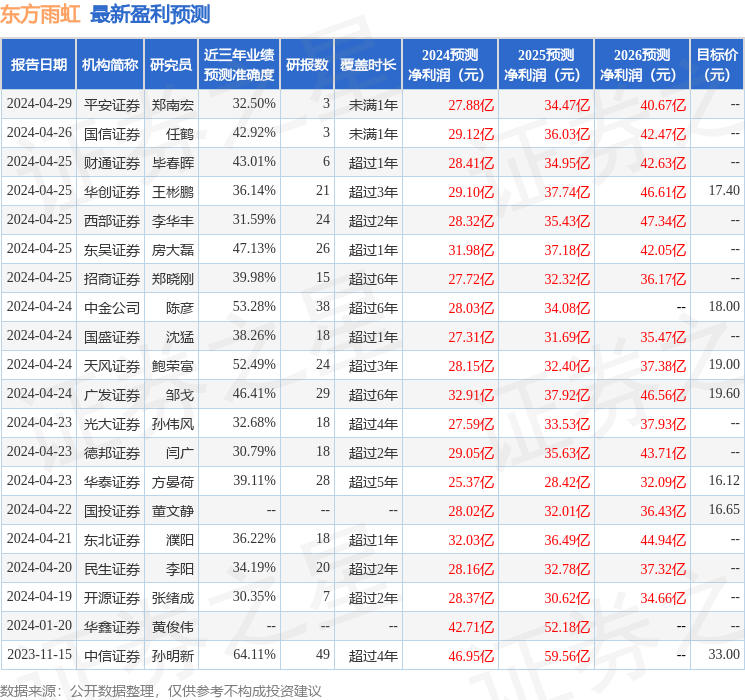The image size is (745, 700).
Task: Click the 覆盖时长 column header
Action: pos(368,64)
